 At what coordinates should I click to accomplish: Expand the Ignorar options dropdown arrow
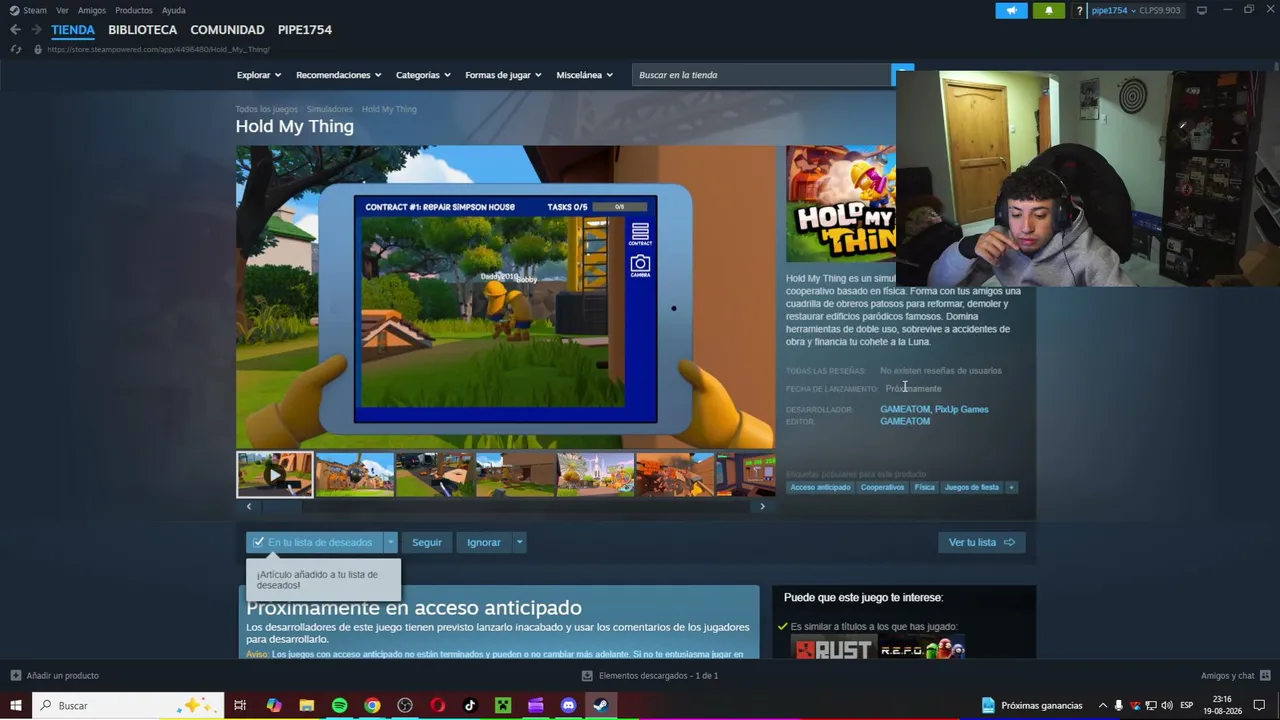519,542
